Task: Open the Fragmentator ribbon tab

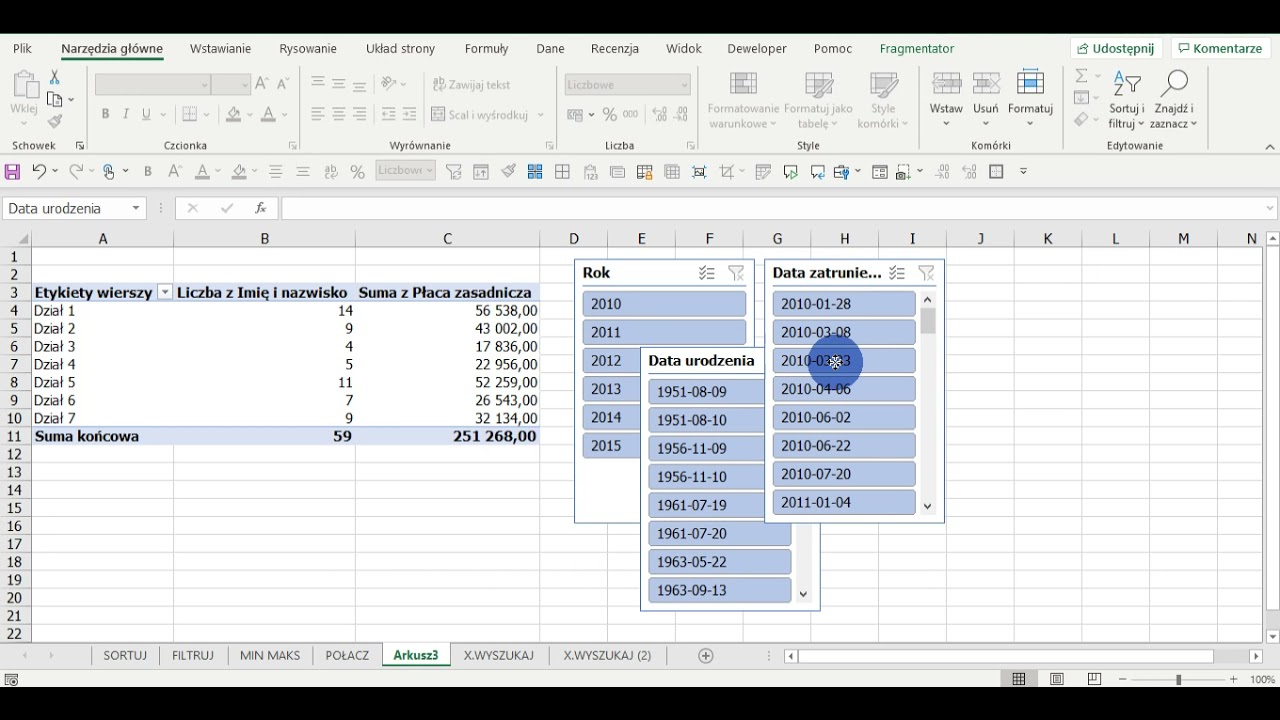Action: point(917,48)
